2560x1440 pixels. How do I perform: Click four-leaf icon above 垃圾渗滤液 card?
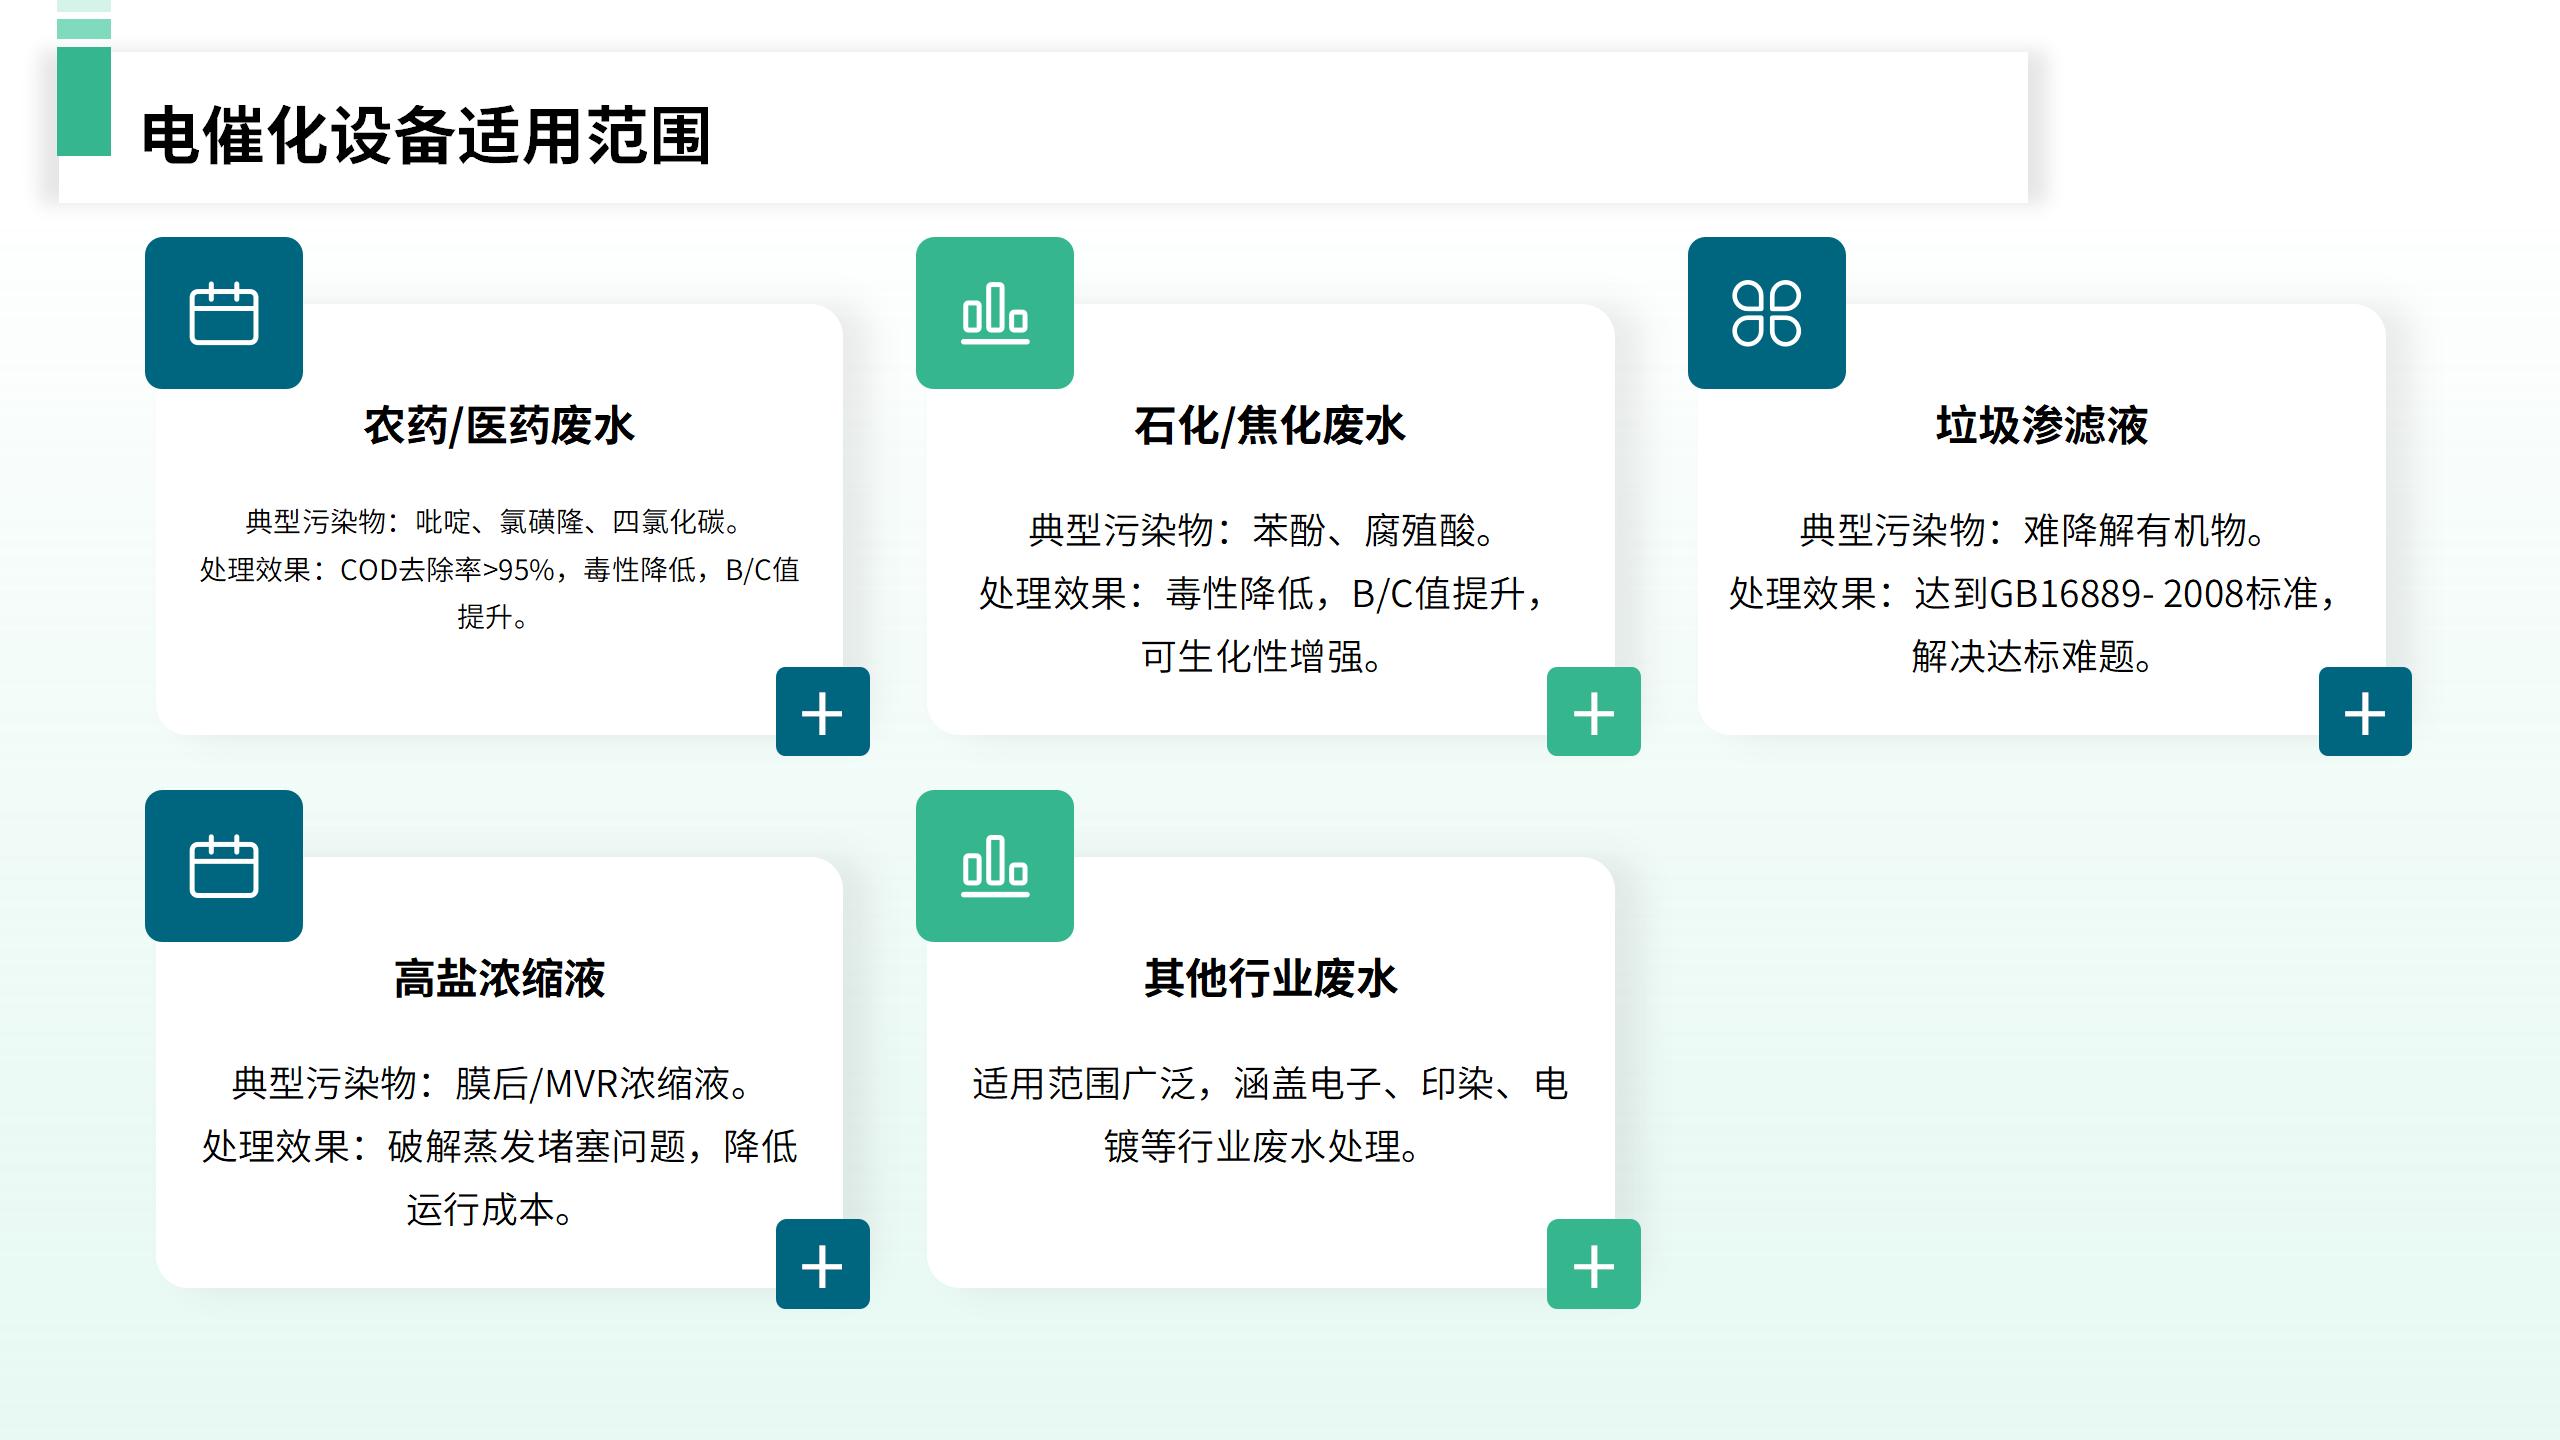pyautogui.click(x=1766, y=313)
